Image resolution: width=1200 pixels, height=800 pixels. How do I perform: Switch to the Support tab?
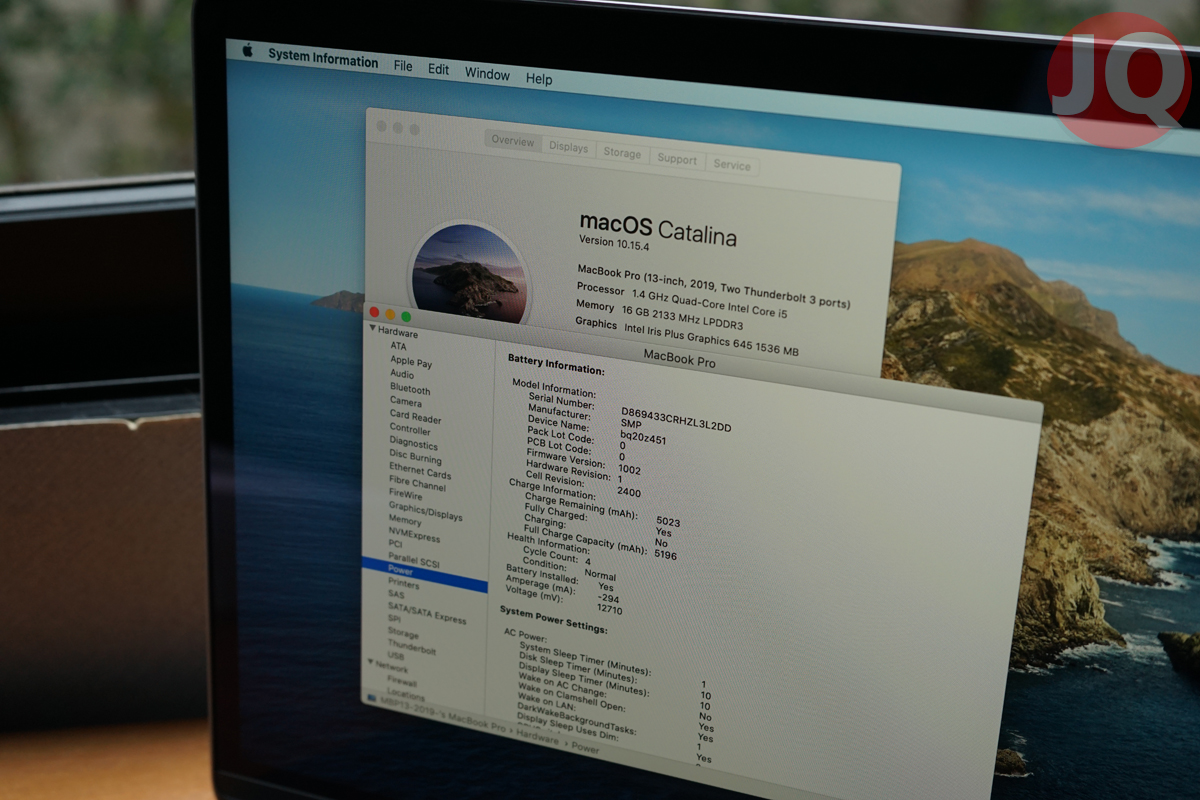(x=677, y=159)
